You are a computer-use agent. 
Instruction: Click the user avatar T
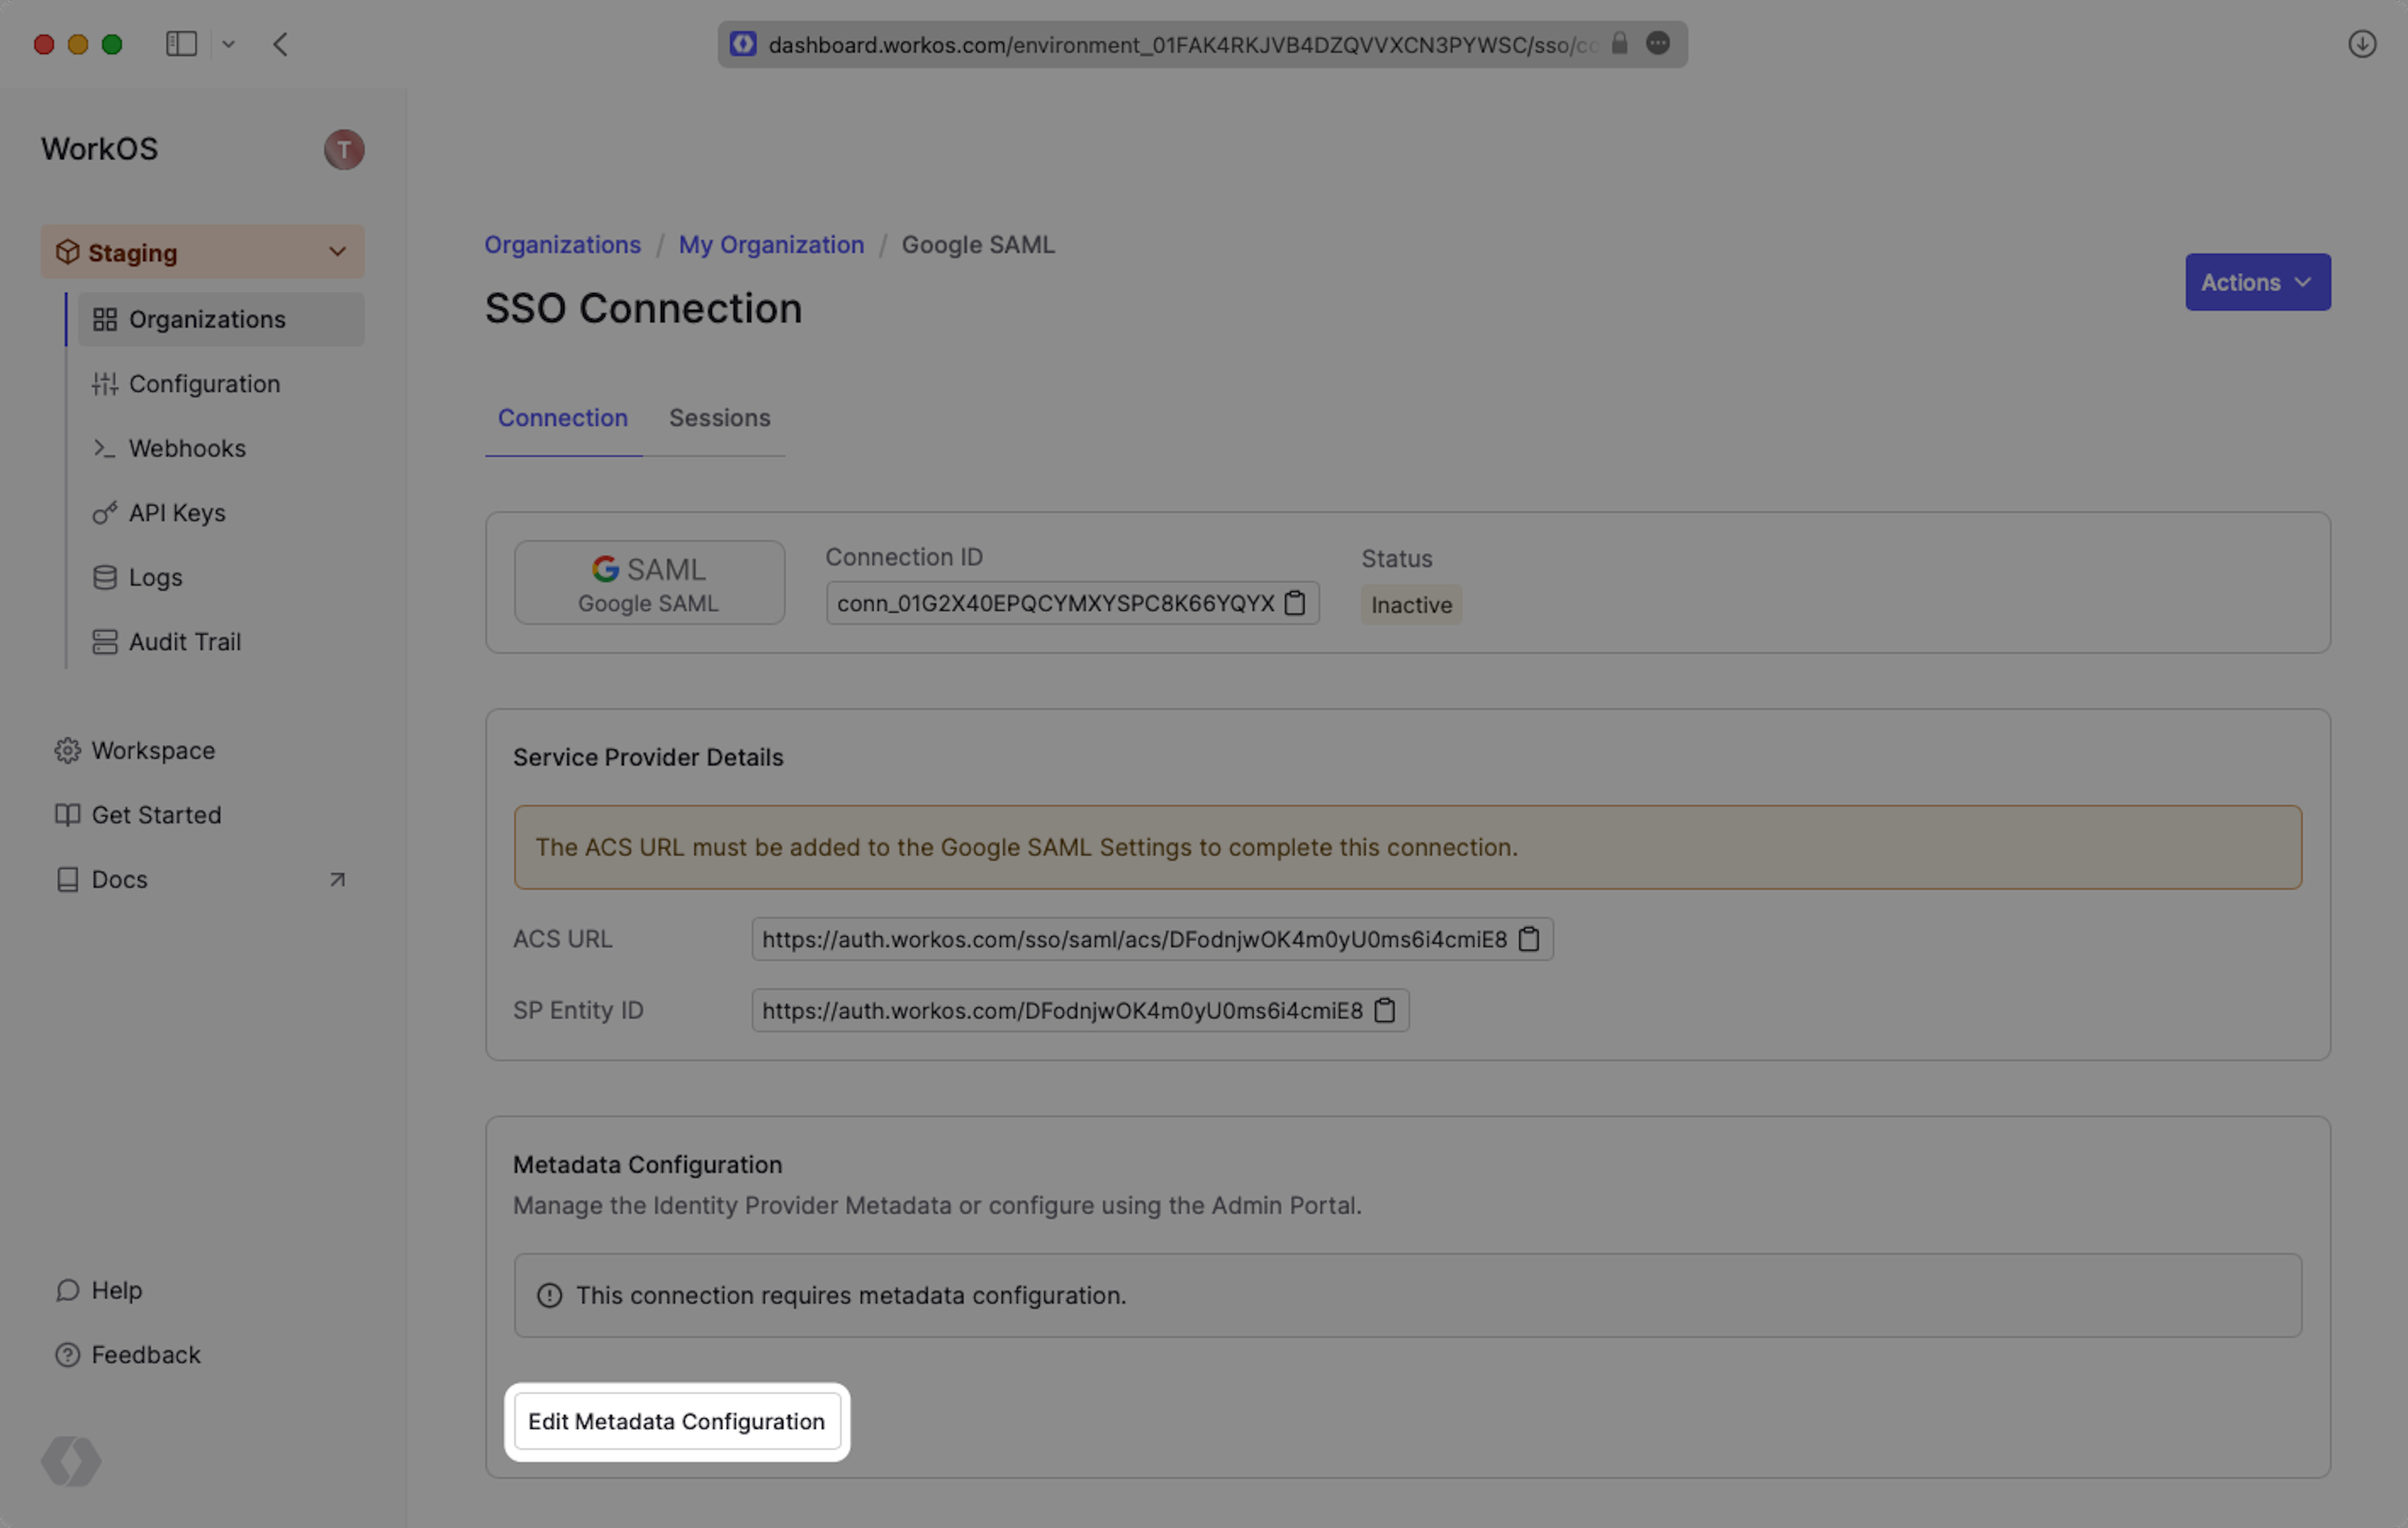click(343, 150)
